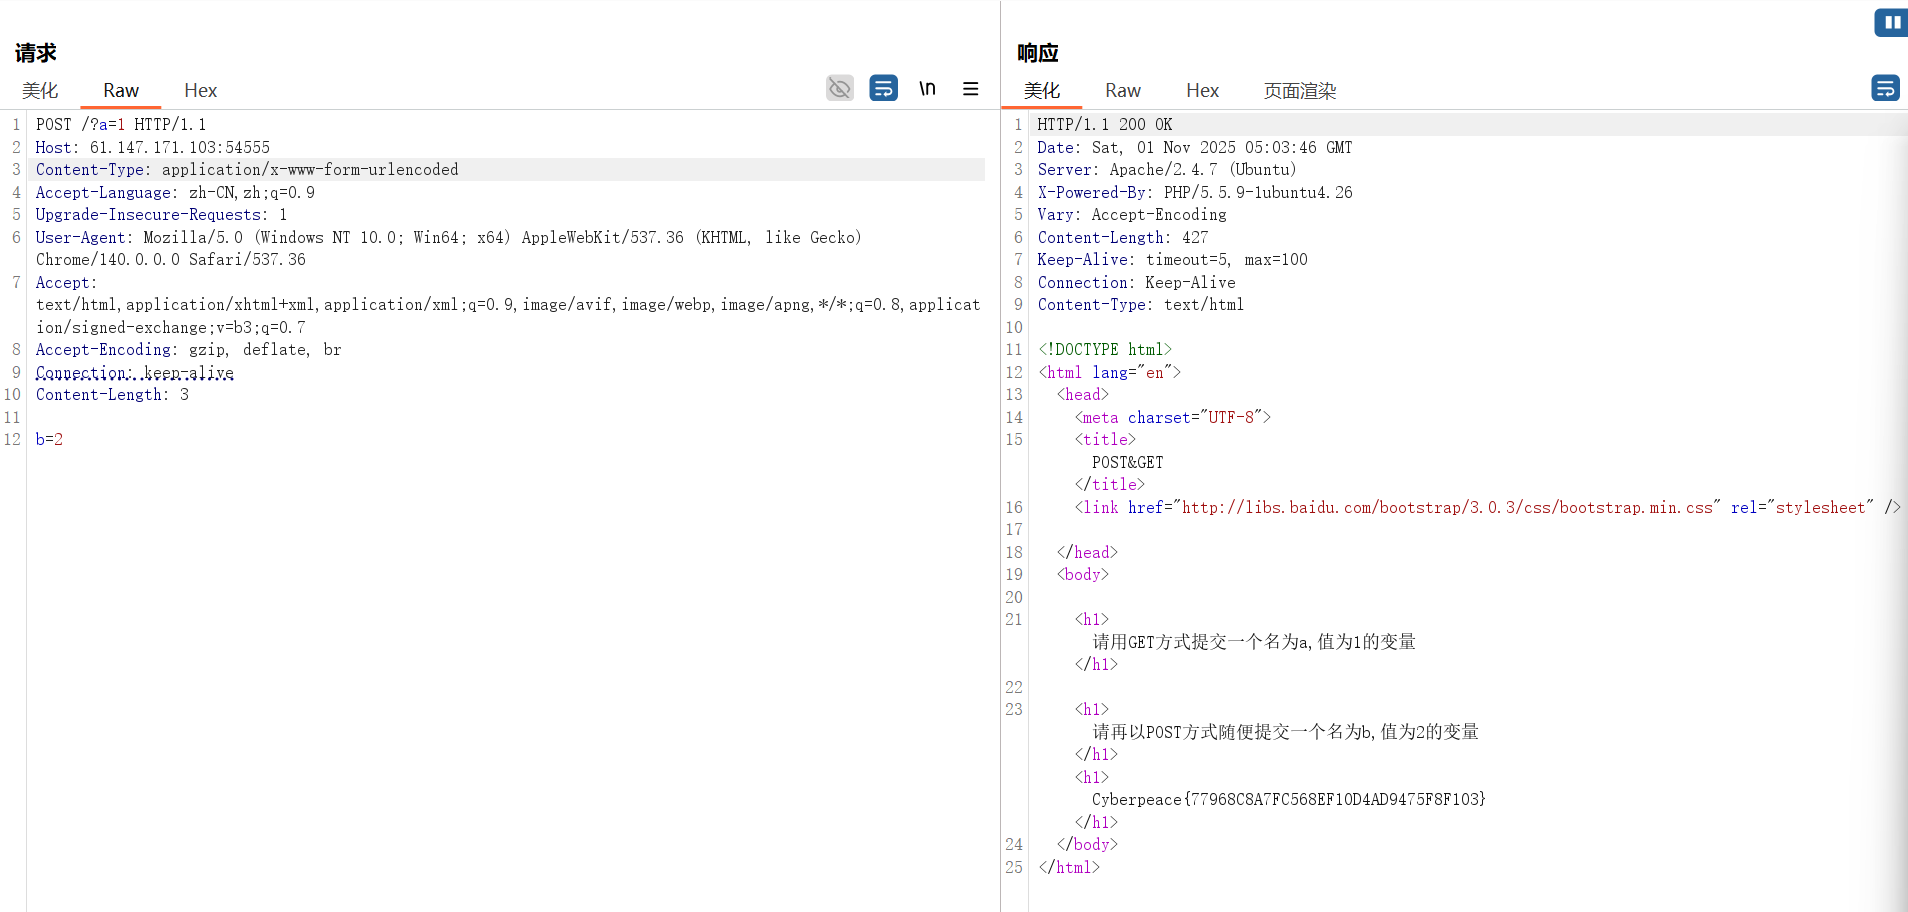The image size is (1908, 912).
Task: Click the POST方式 instruction text in response
Action: click(1286, 732)
